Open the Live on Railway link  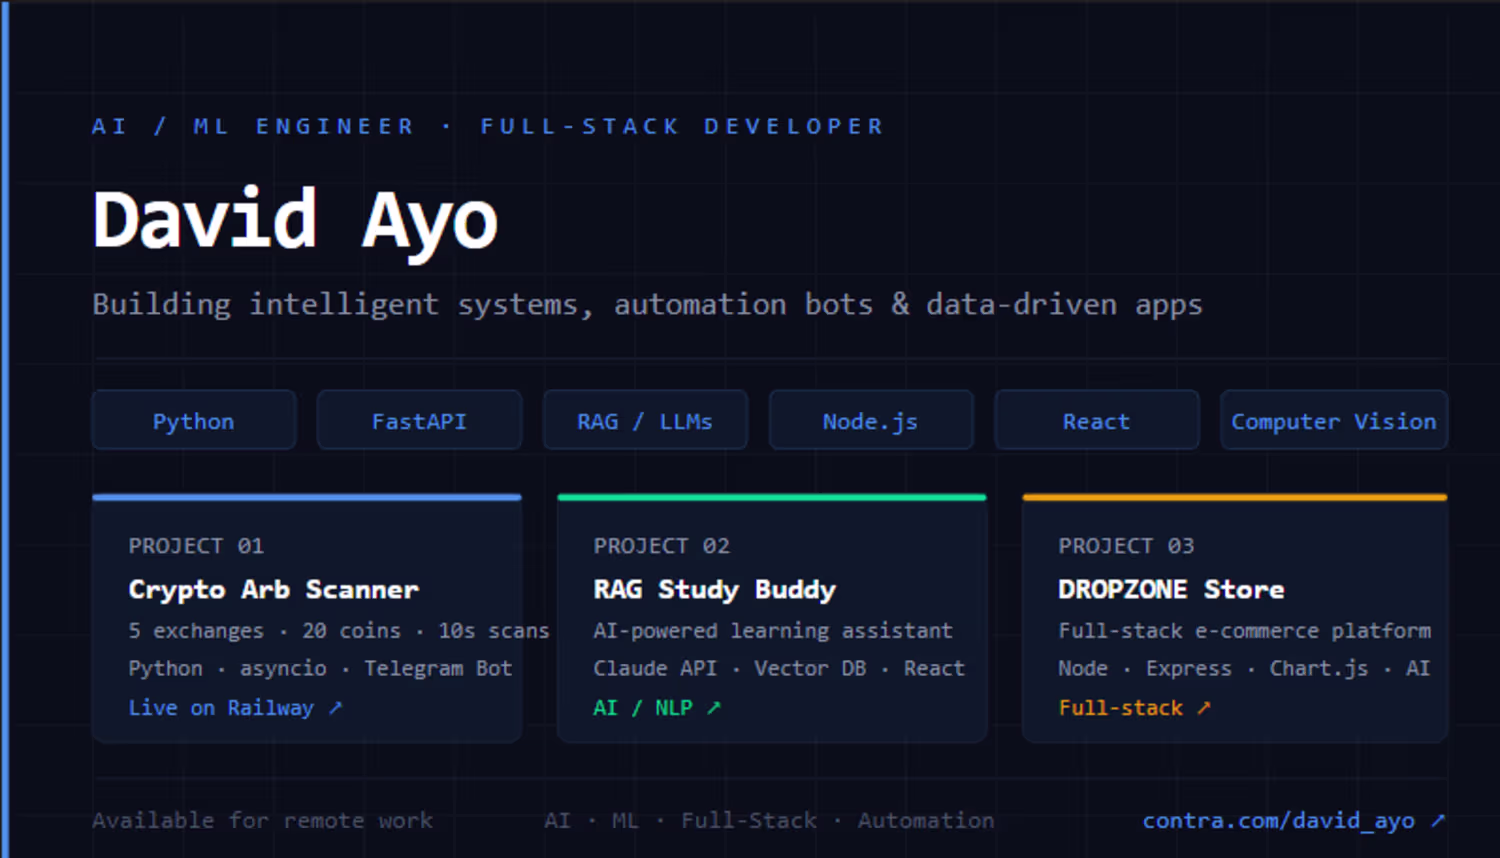[x=236, y=708]
